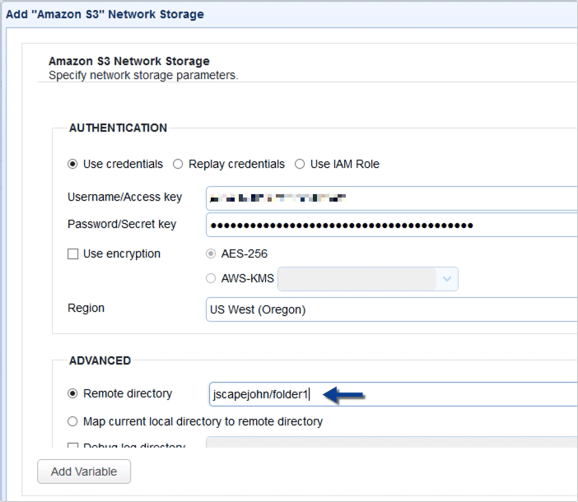Select the Remote directory radio button
The height and width of the screenshot is (502, 578).
click(x=73, y=394)
